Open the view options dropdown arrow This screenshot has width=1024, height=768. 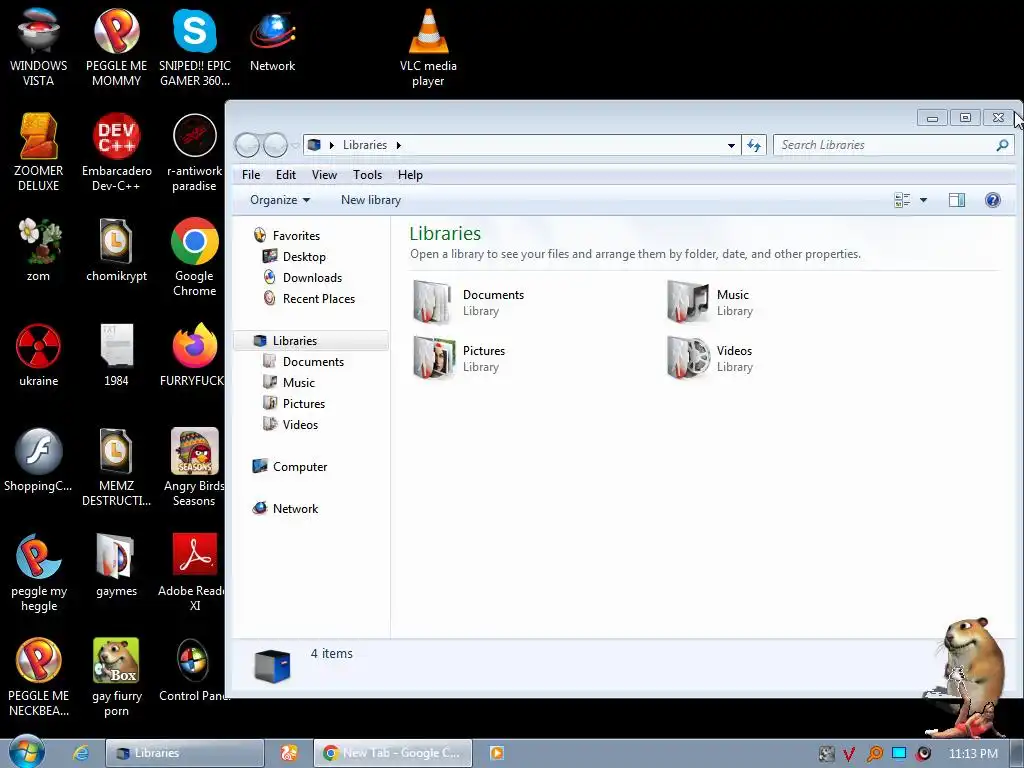point(923,200)
